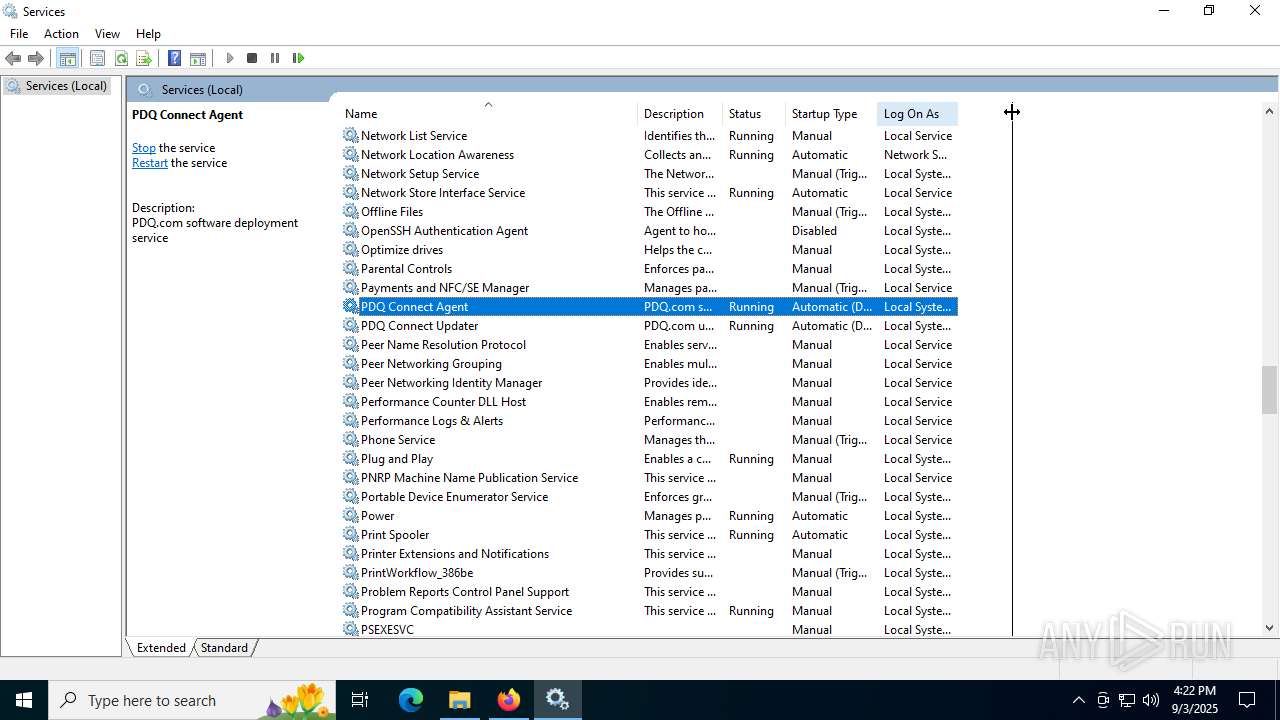The image size is (1280, 720).
Task: Click the Refresh toolbar icon
Action: click(121, 58)
